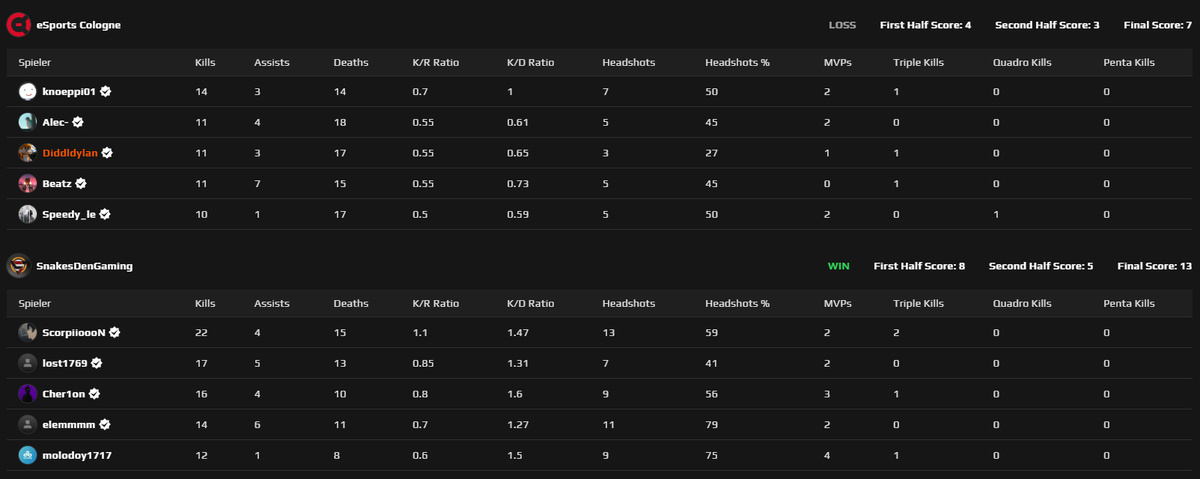Click verified badge next to Alec-
Screen dimensions: 1200x479
[x=78, y=122]
